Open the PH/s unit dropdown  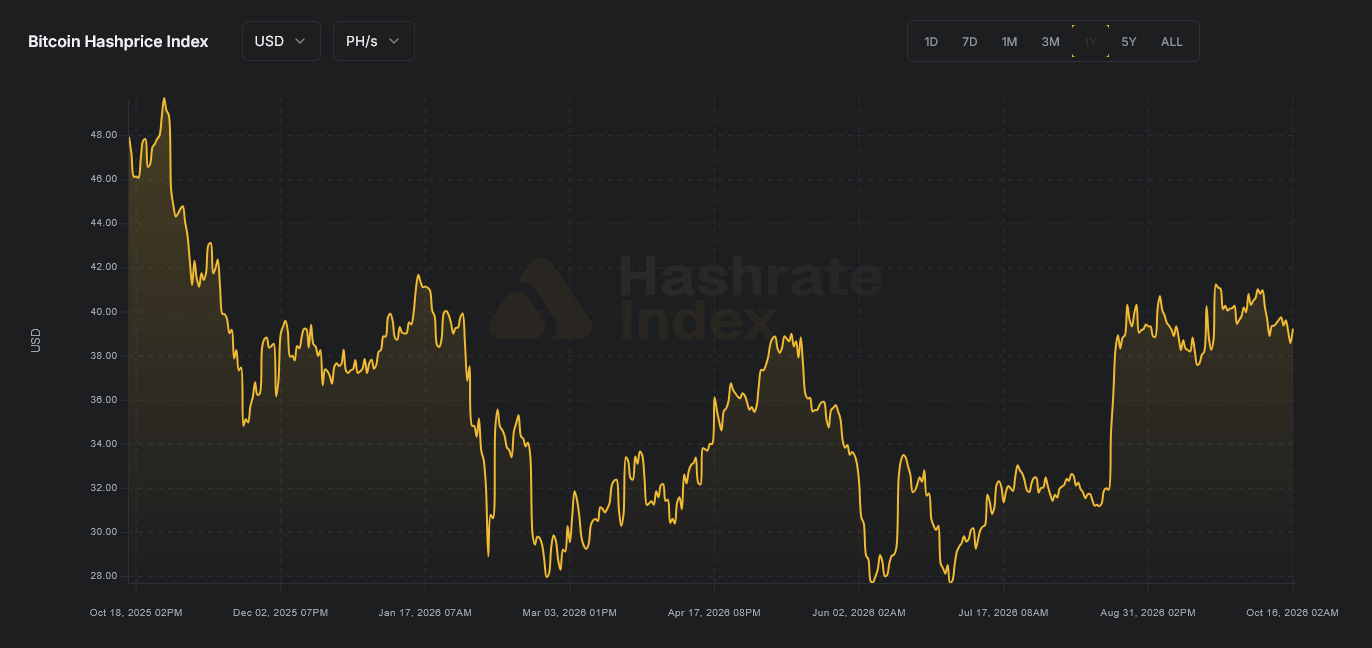click(373, 41)
